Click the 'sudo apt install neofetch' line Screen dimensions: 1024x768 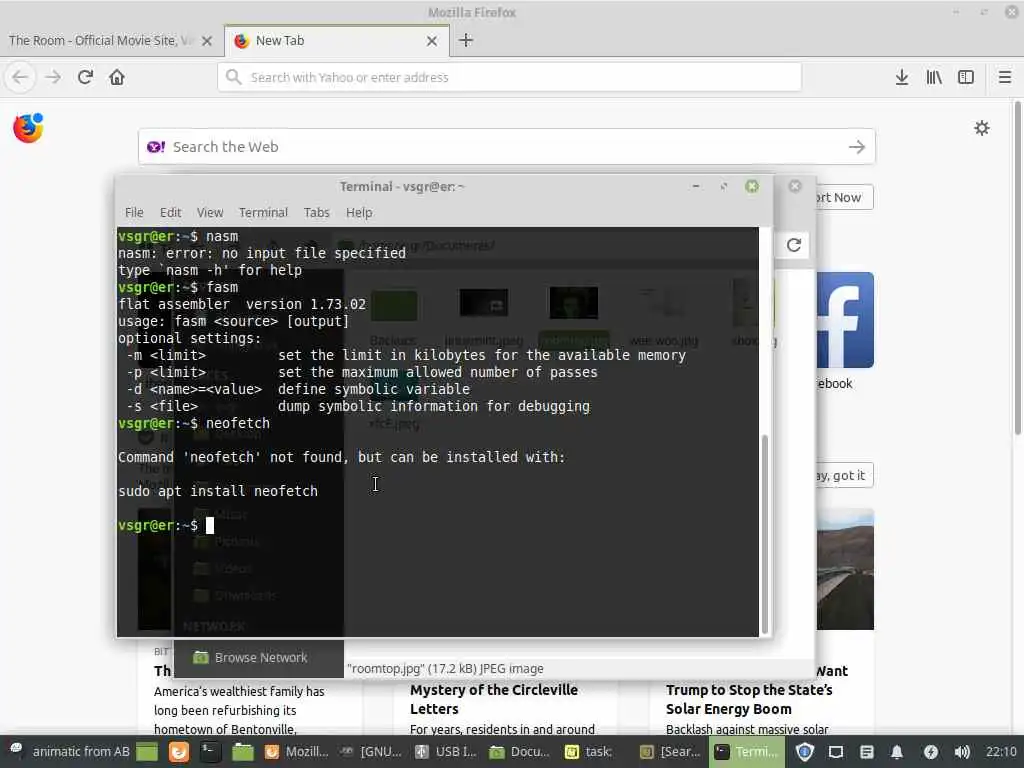pyautogui.click(x=218, y=491)
